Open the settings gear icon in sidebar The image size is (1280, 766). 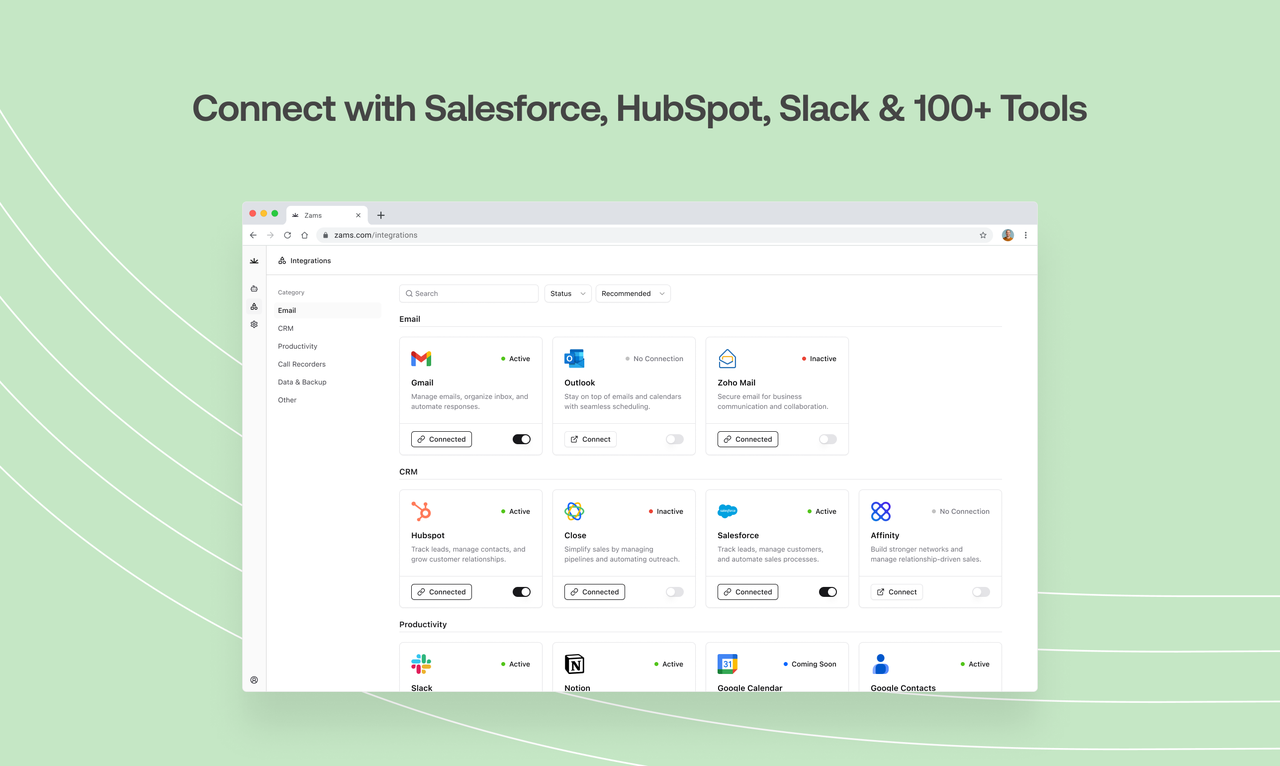[x=254, y=324]
